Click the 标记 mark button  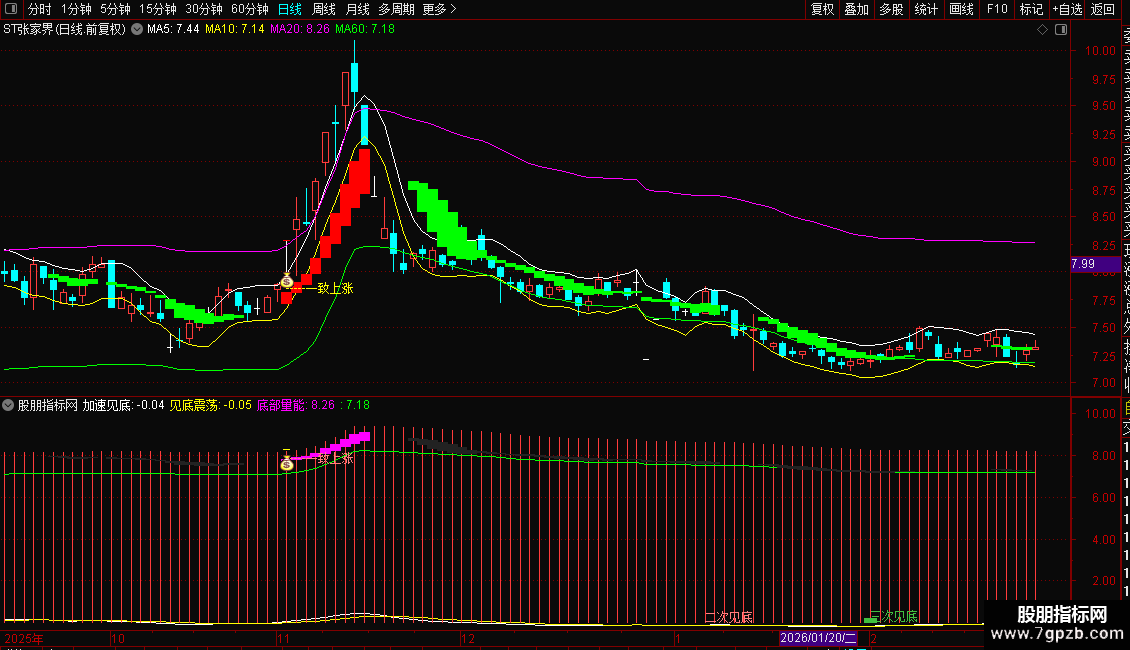(x=1031, y=9)
